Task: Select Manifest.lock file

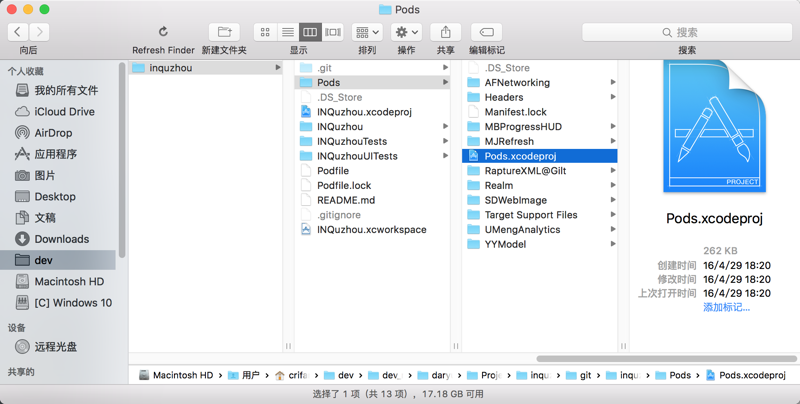Action: tap(540, 112)
